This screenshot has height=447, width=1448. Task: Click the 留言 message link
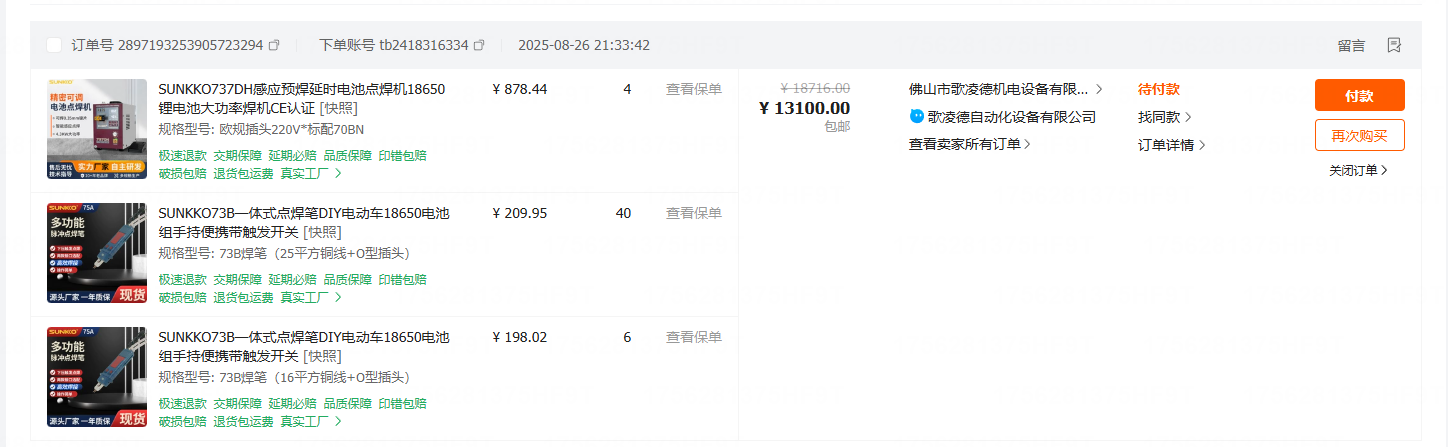pos(1351,45)
